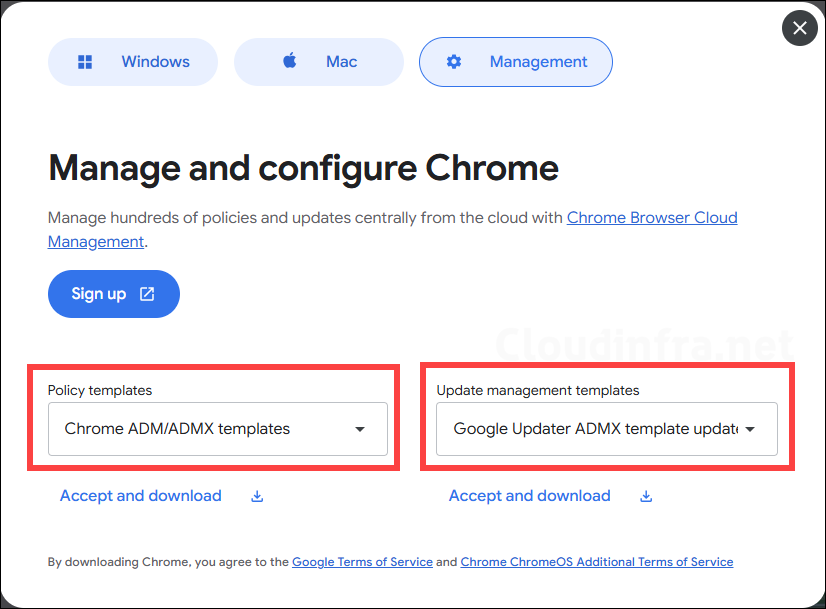The height and width of the screenshot is (609, 826).
Task: Click the Windows logo icon
Action: coord(85,62)
